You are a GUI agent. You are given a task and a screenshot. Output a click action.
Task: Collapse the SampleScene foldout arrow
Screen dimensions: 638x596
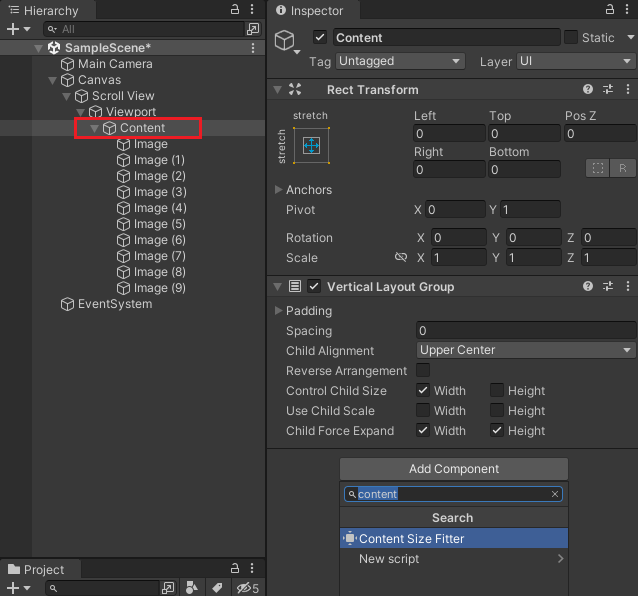(x=39, y=48)
